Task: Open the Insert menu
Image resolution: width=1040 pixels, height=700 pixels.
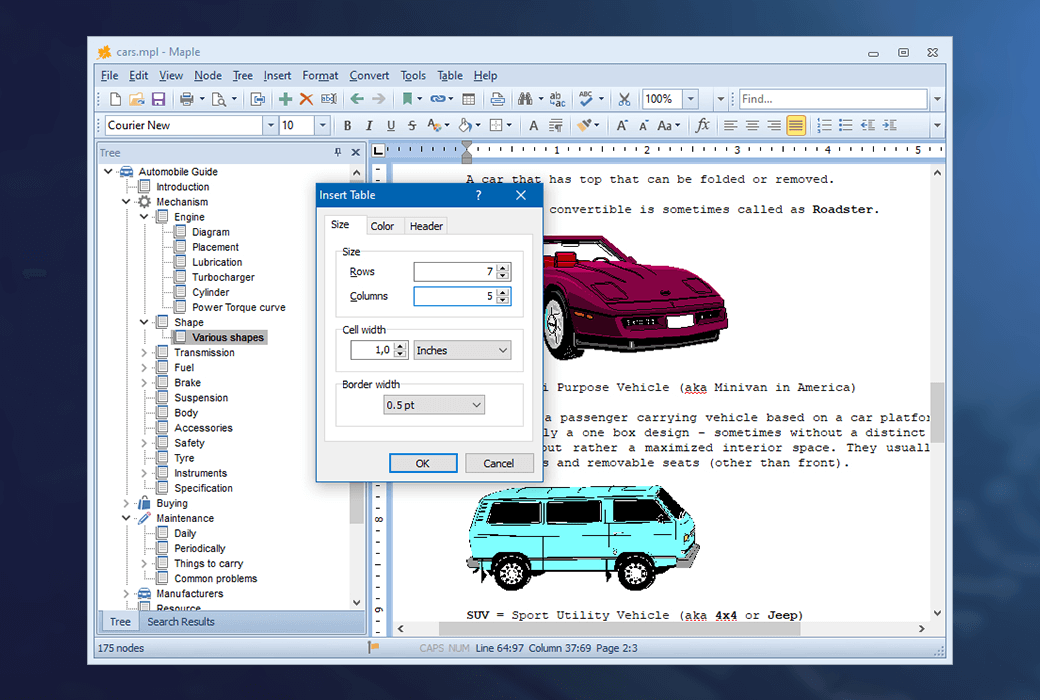Action: (x=277, y=76)
